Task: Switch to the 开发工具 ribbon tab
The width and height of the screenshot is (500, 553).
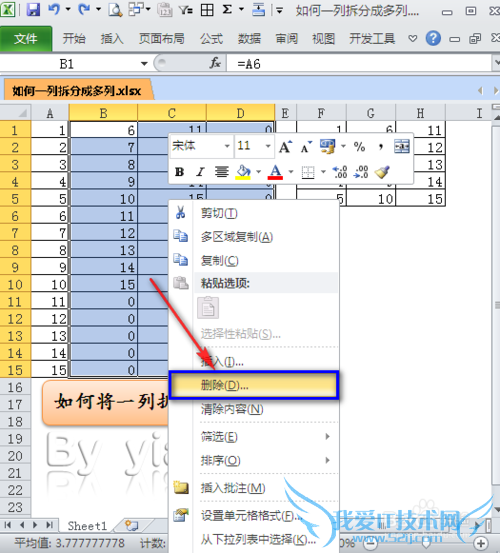Action: coord(372,38)
